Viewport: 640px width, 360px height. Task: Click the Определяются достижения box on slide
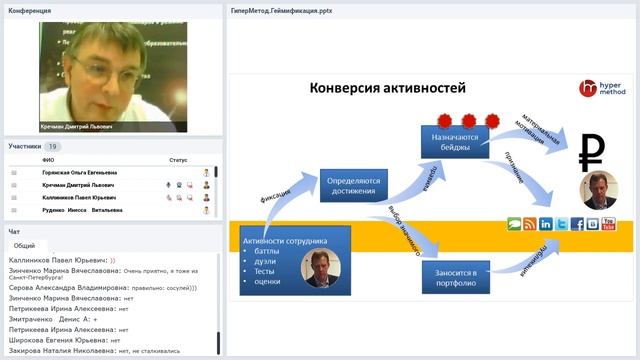click(x=354, y=186)
